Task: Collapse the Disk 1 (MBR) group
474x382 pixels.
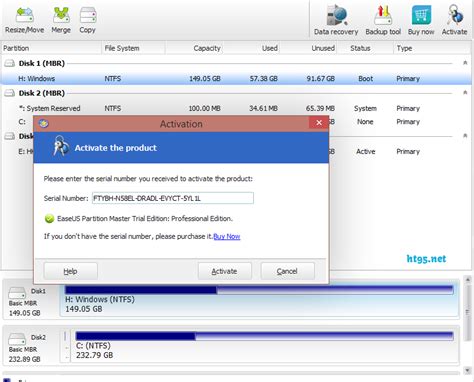Action: click(x=465, y=63)
